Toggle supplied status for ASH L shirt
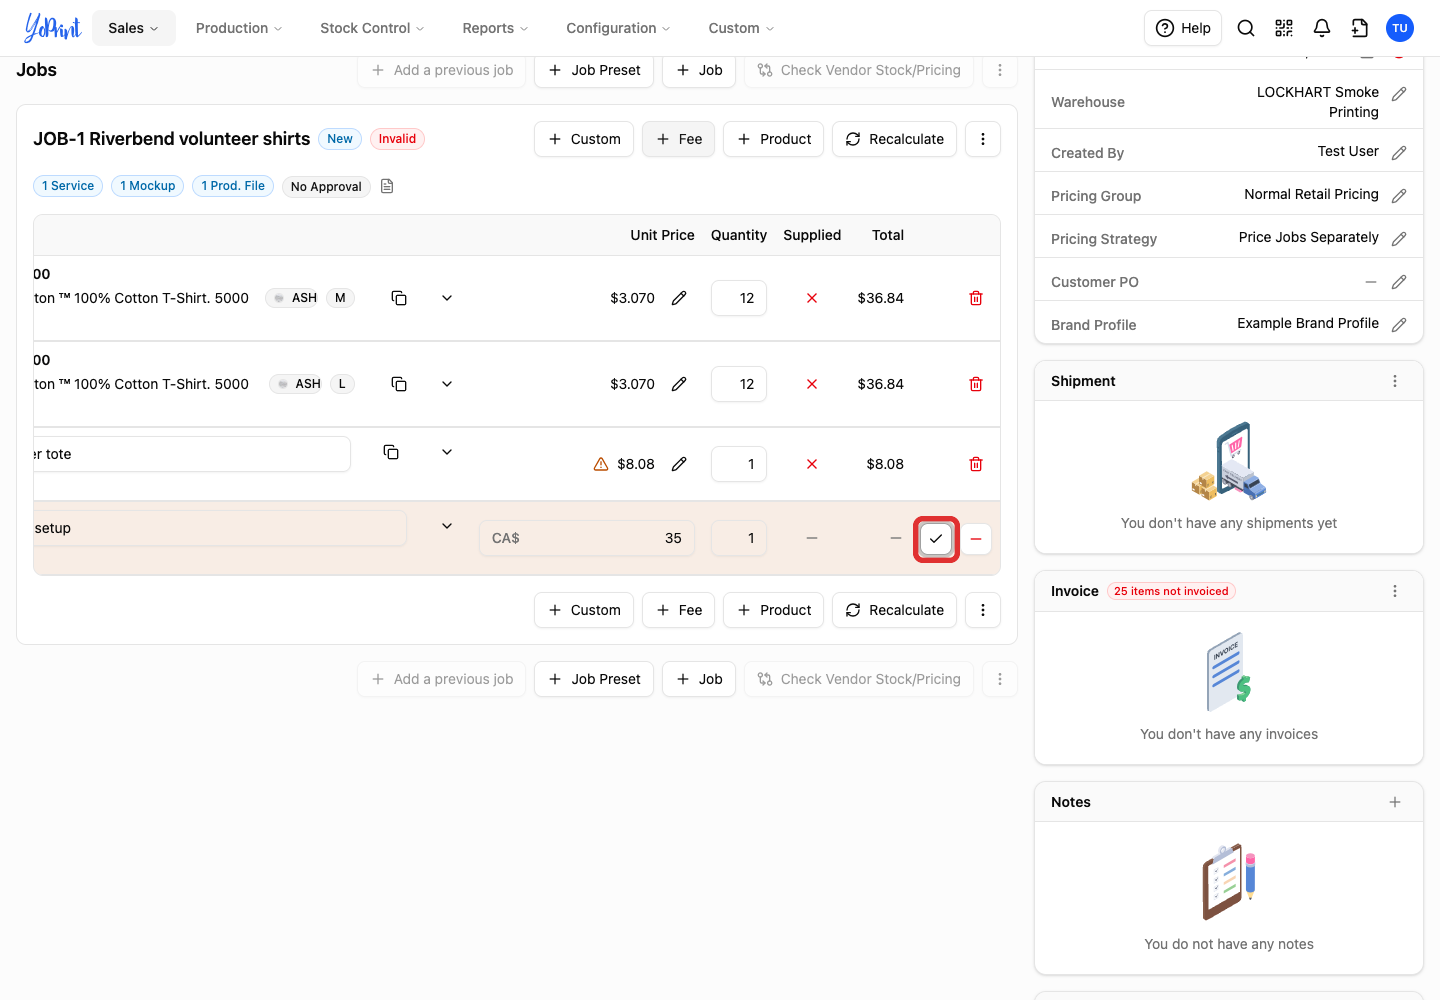Image resolution: width=1440 pixels, height=1000 pixels. 812,384
